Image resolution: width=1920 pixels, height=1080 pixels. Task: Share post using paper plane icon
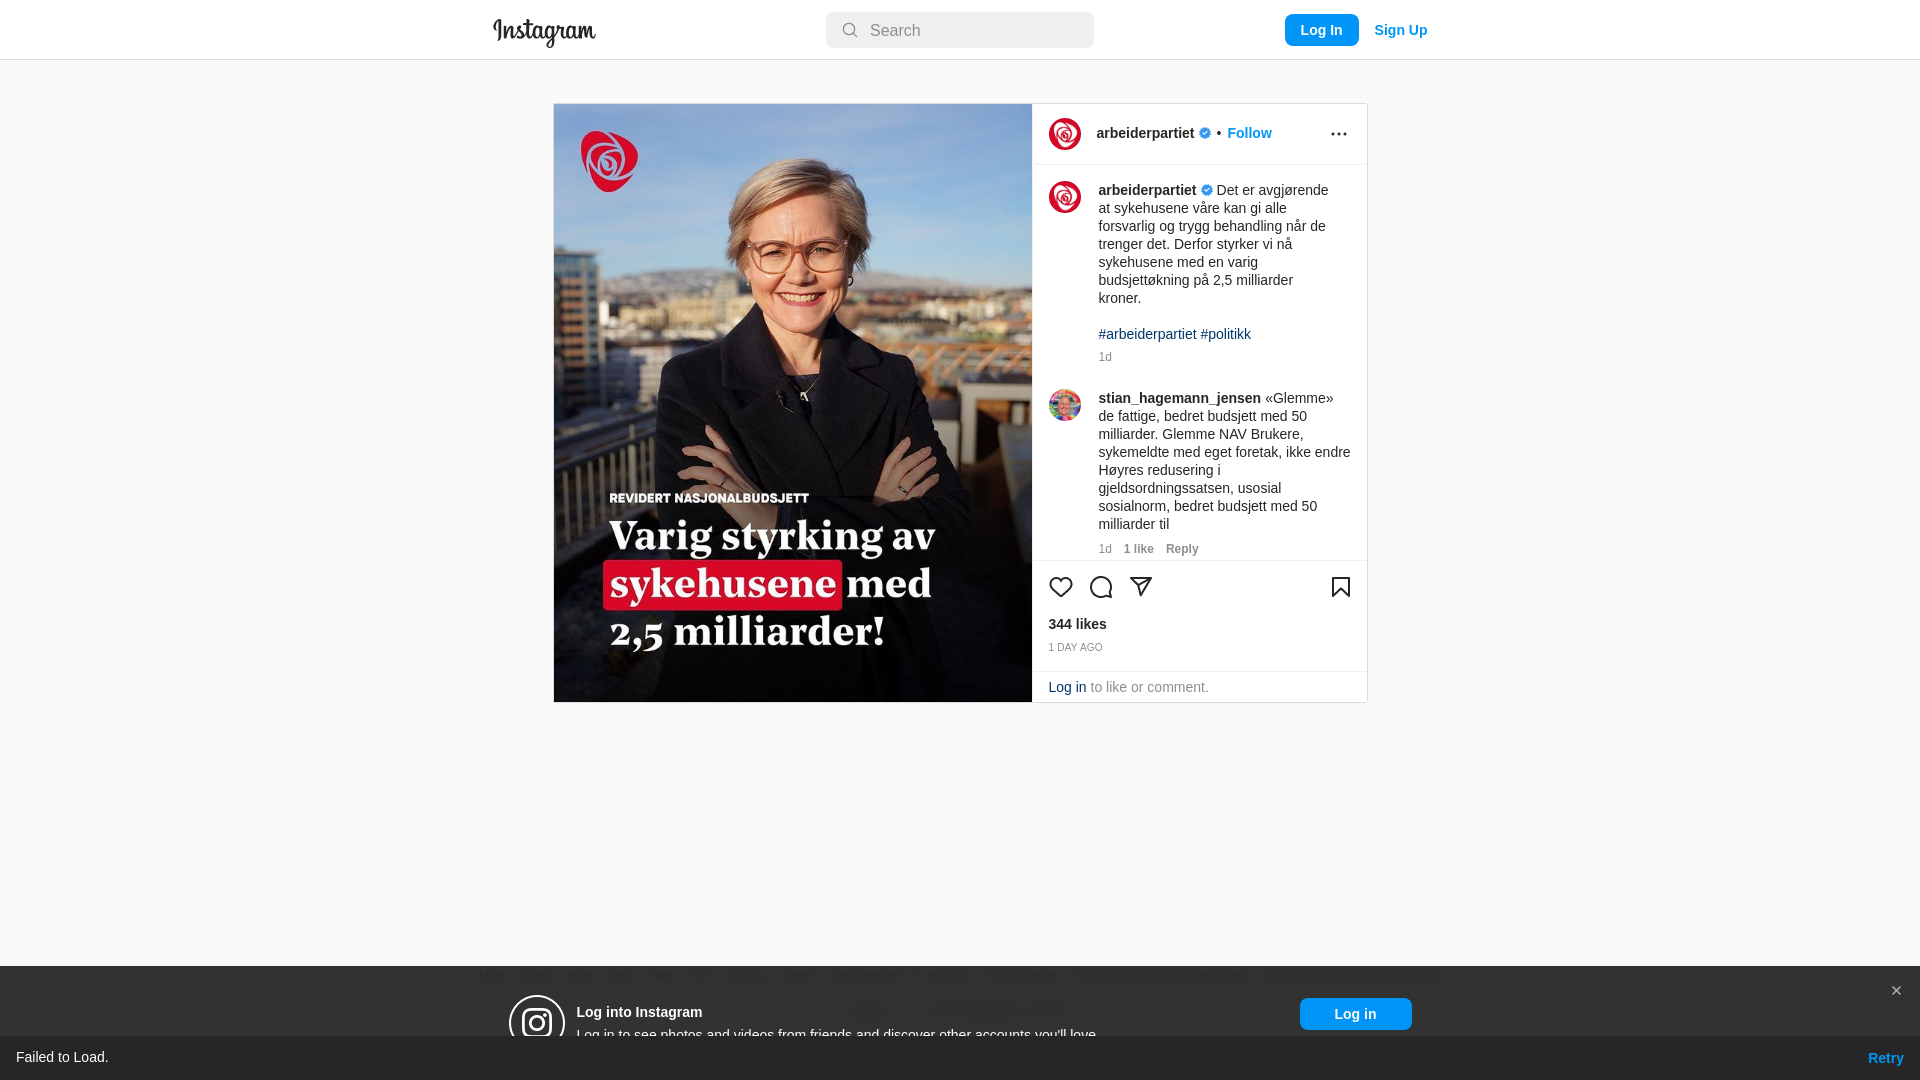[x=1141, y=587]
